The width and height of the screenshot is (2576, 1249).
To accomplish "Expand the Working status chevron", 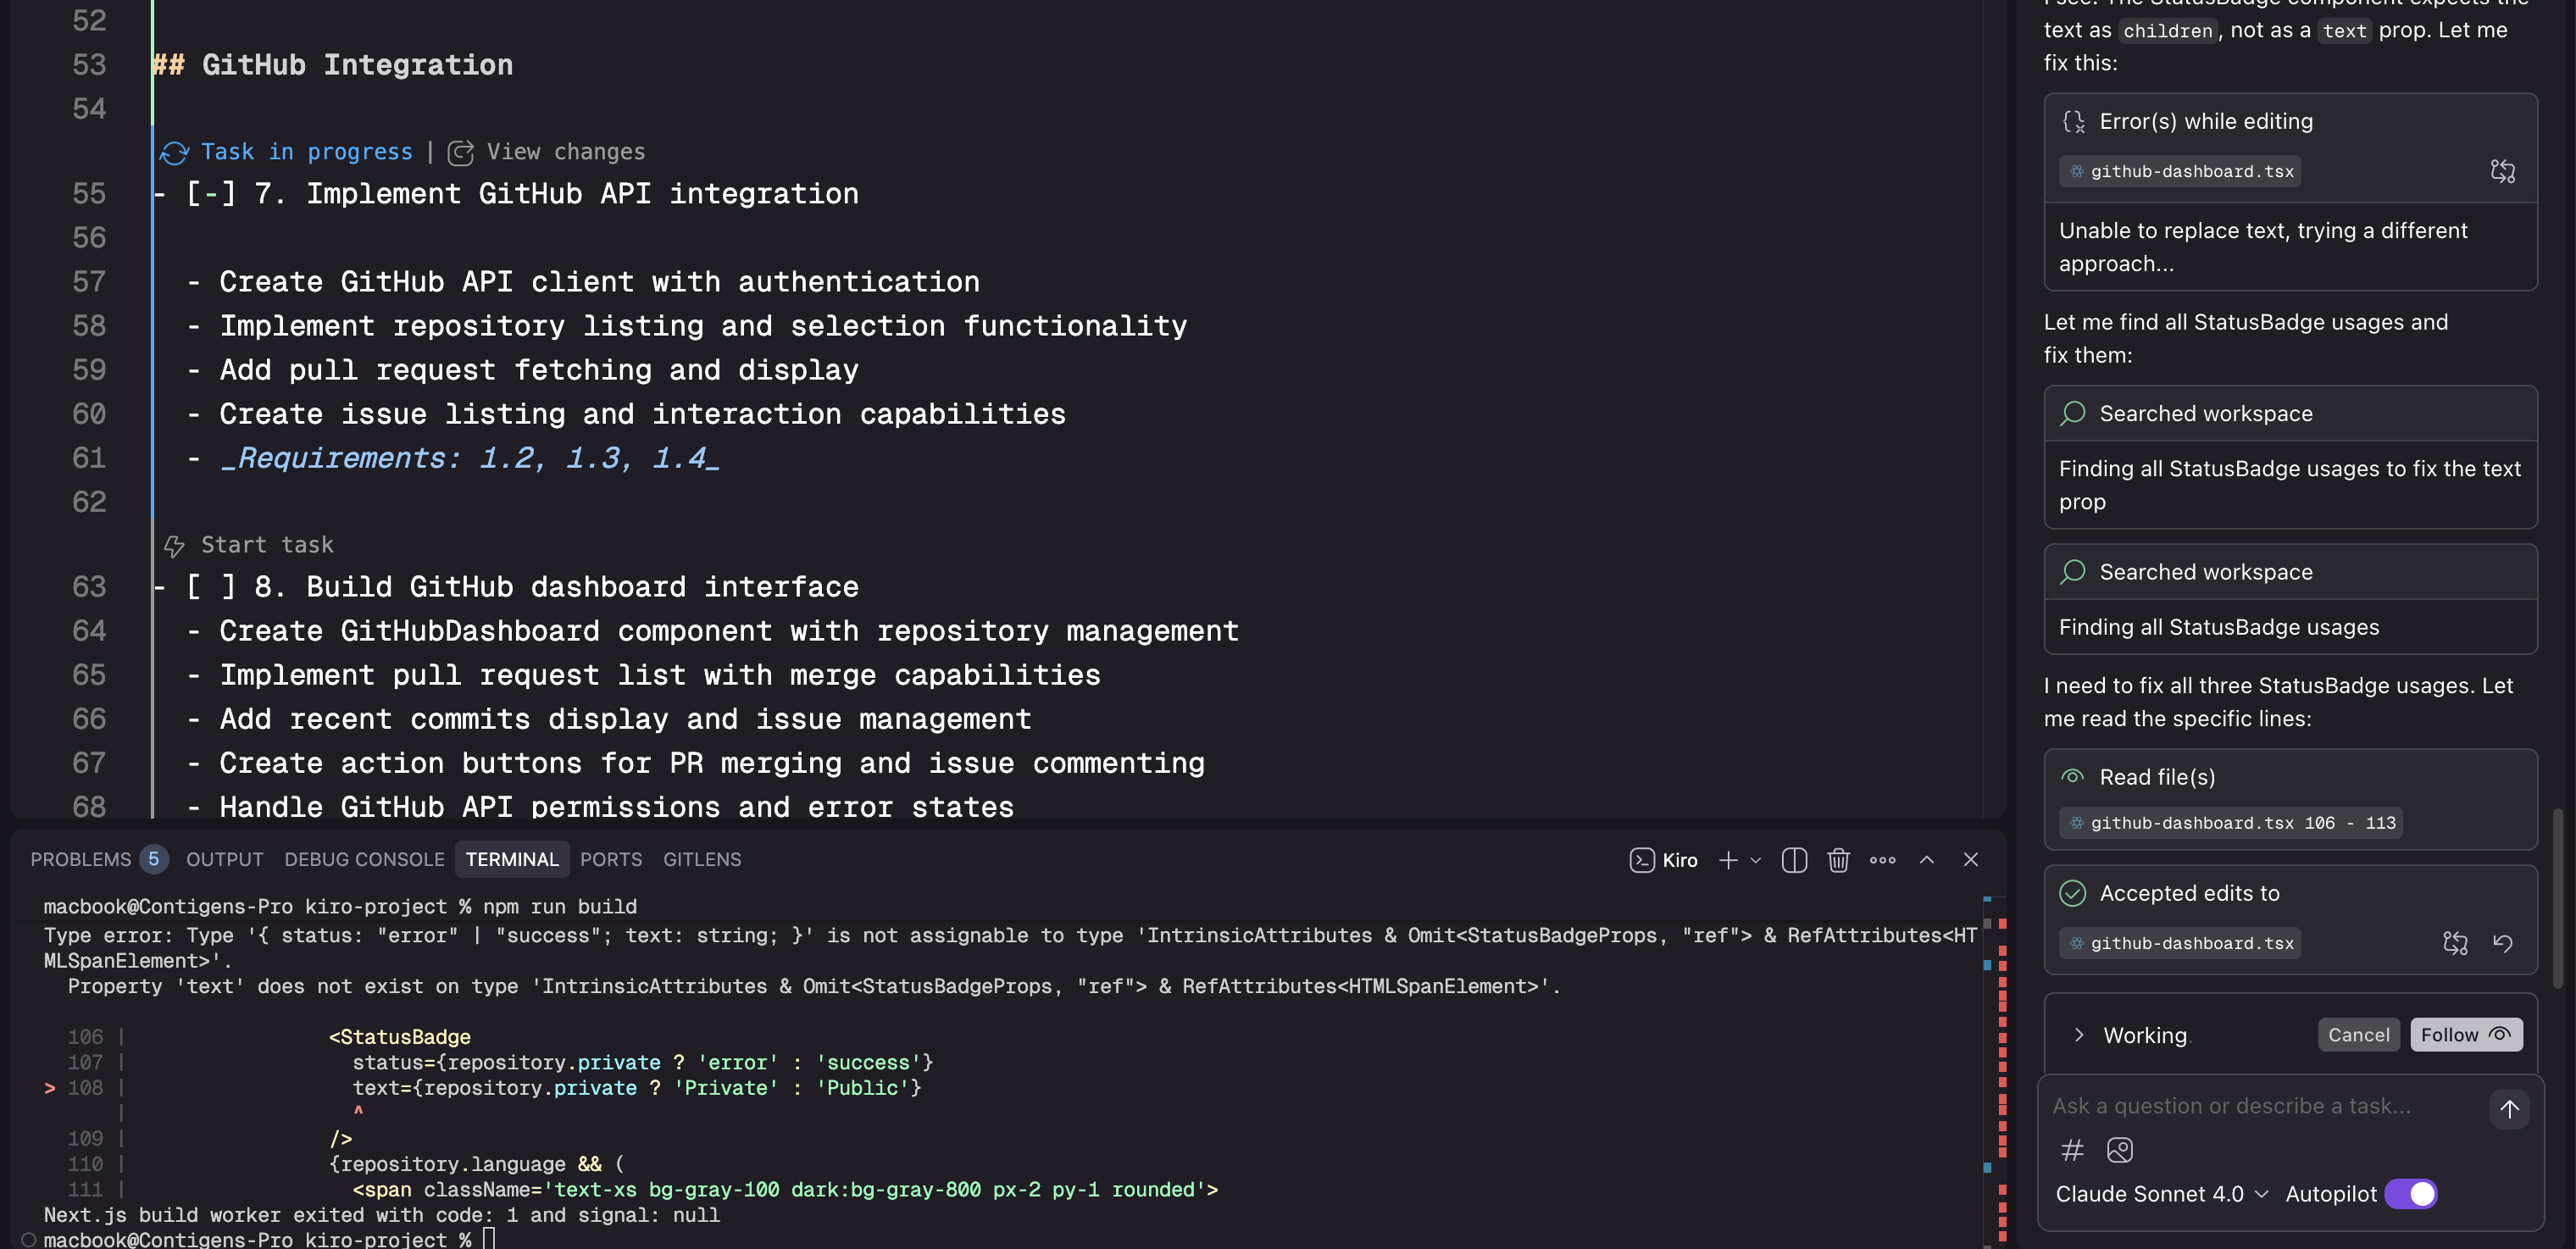I will [2079, 1035].
